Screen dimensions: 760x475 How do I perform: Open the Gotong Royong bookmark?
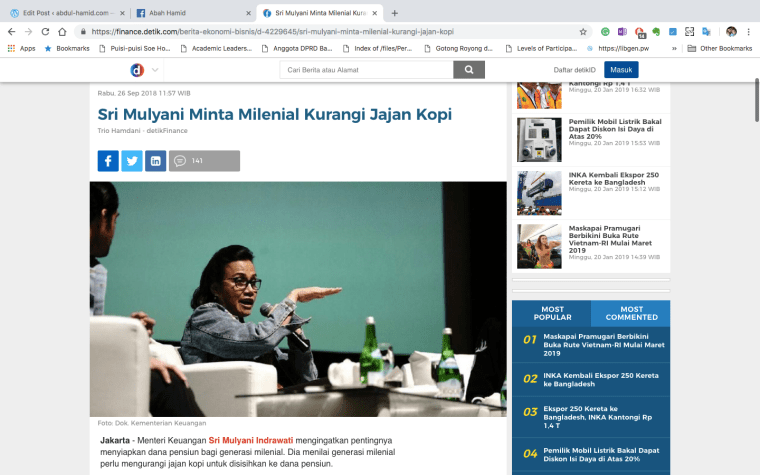coord(459,48)
